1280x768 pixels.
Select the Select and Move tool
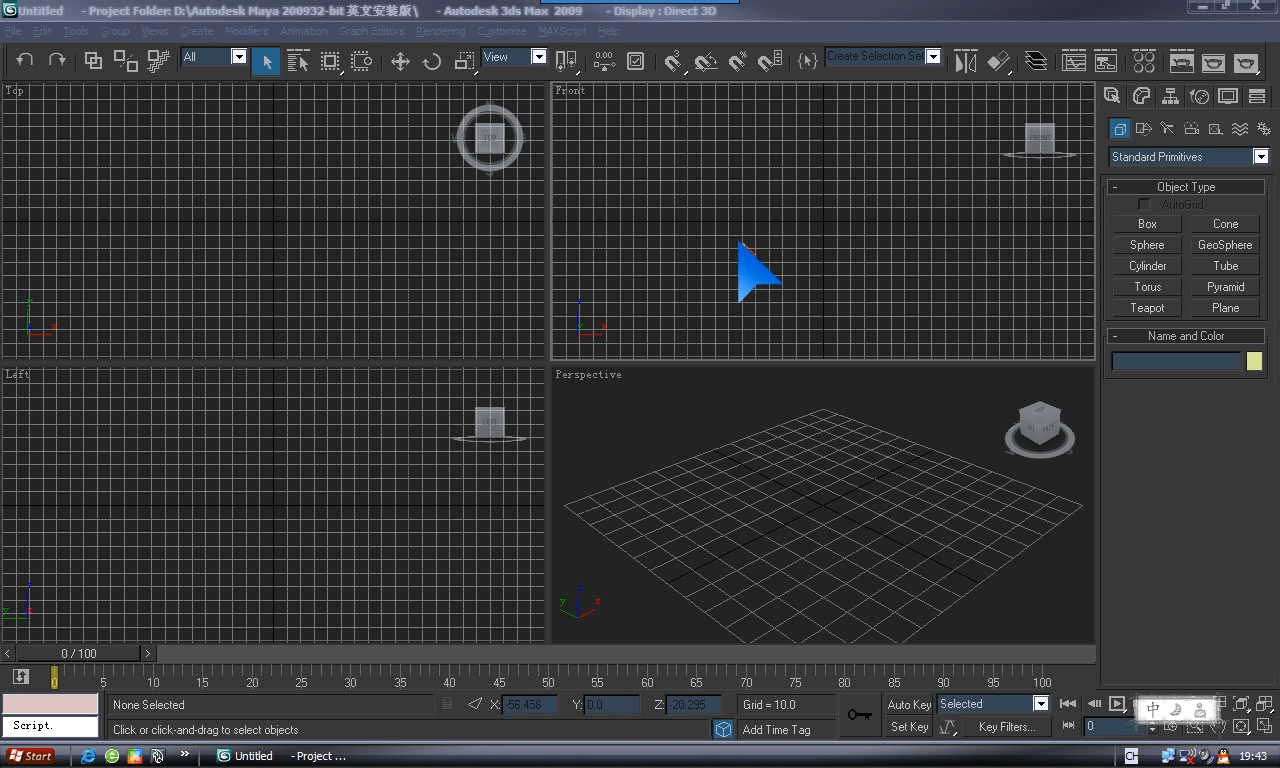pyautogui.click(x=400, y=61)
